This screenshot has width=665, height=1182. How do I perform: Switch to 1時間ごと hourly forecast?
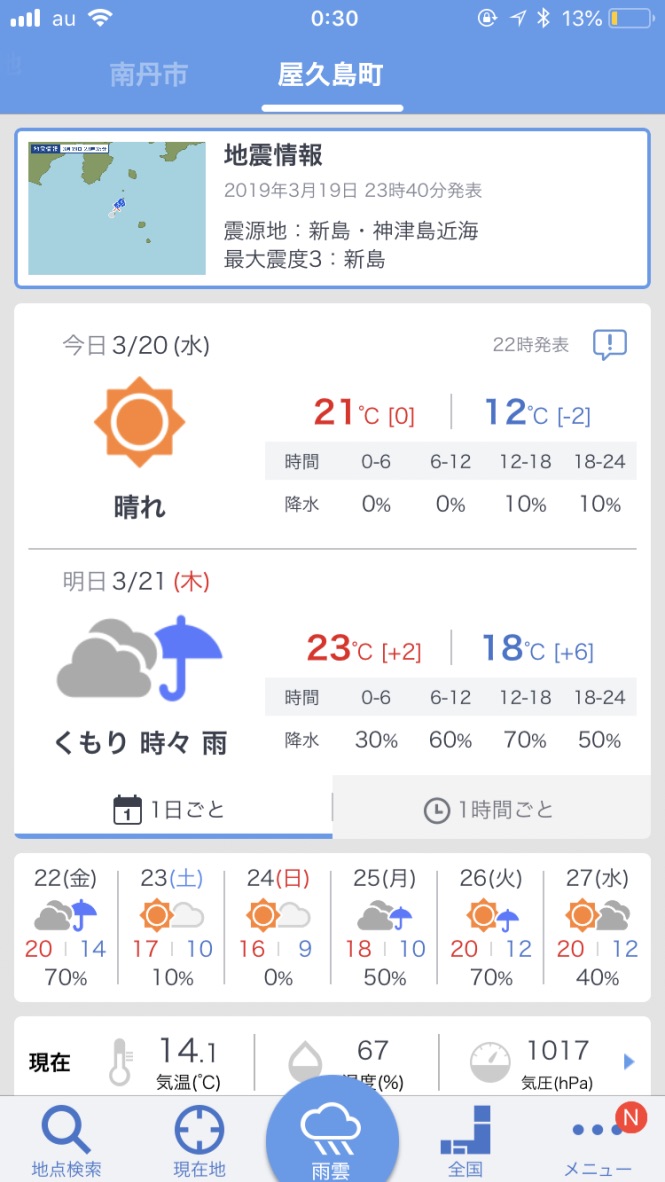click(x=492, y=810)
